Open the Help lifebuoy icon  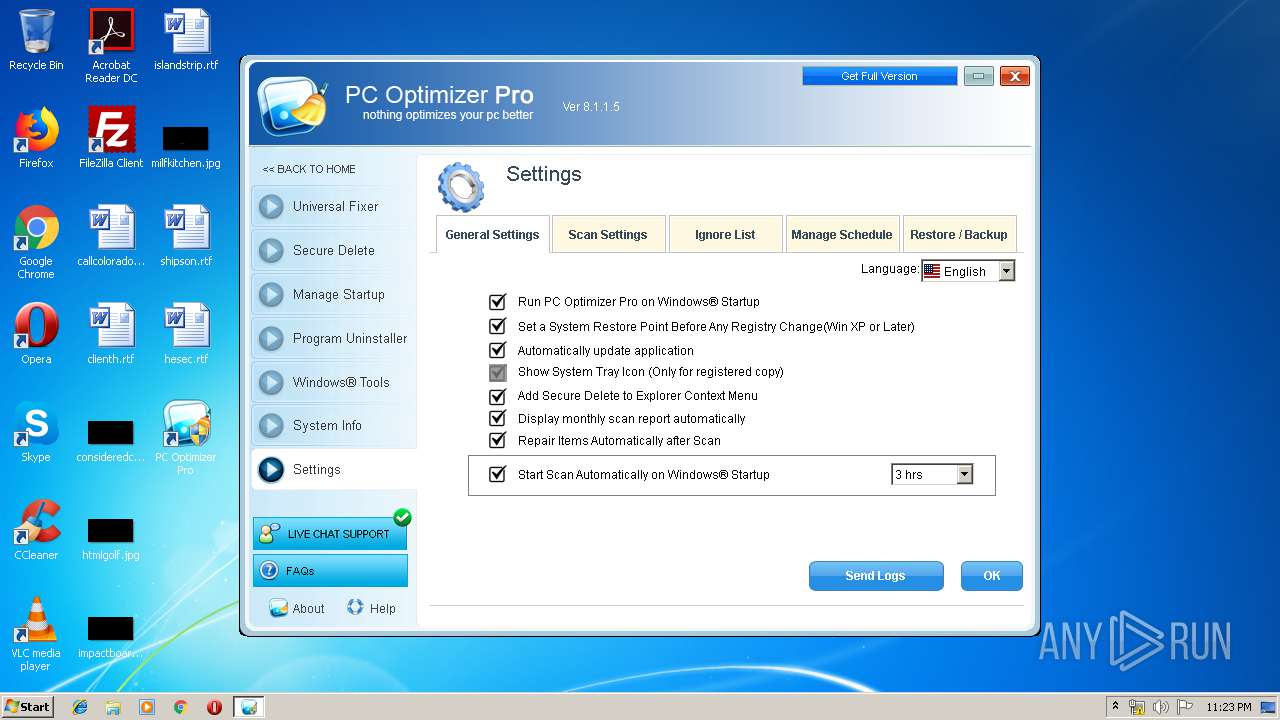[355, 607]
